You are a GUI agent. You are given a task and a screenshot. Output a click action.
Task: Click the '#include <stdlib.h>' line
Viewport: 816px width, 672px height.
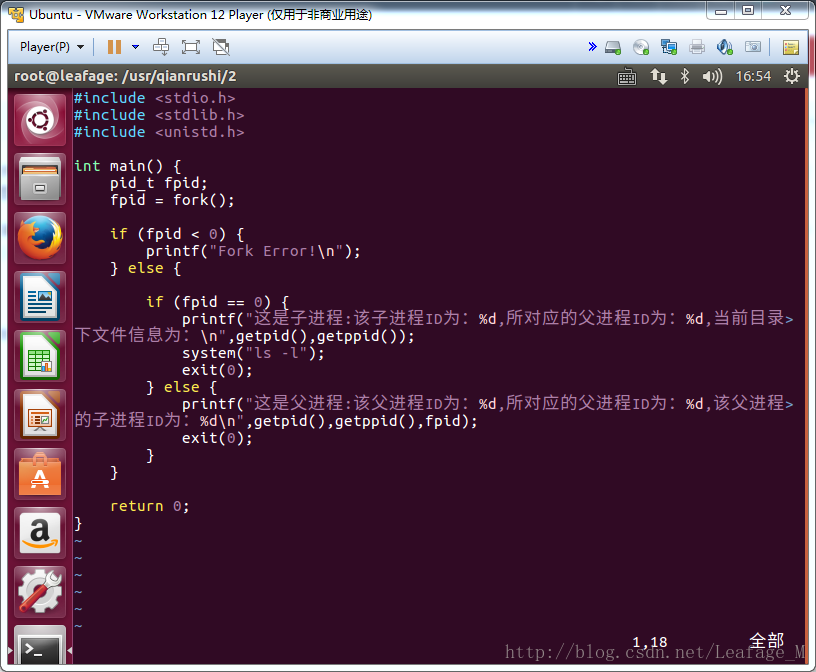pos(159,115)
